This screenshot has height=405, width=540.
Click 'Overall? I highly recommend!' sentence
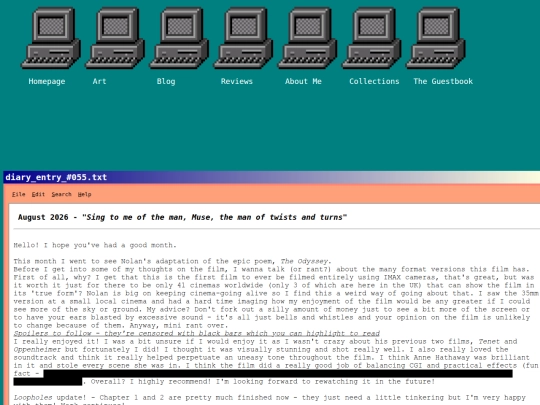[x=151, y=382]
